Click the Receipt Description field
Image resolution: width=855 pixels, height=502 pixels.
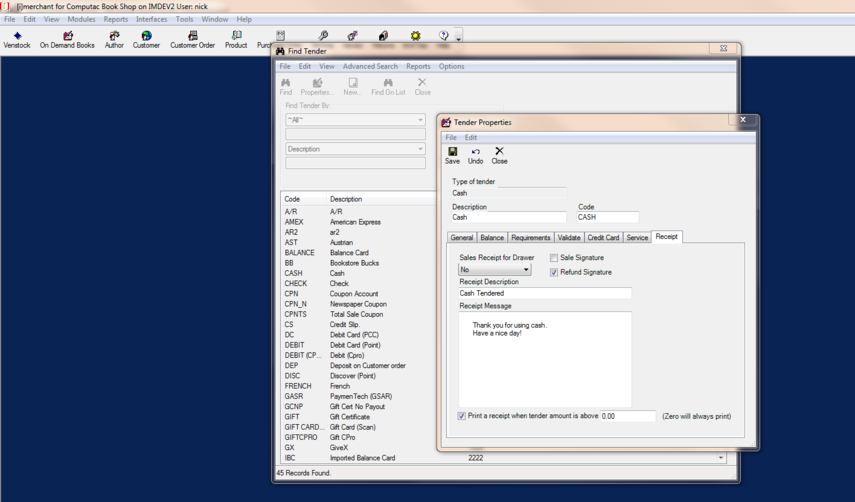tap(545, 293)
